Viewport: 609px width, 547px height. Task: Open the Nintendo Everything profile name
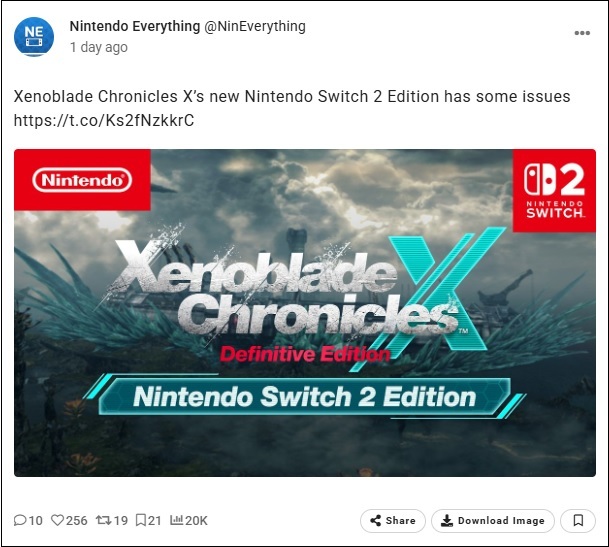134,26
